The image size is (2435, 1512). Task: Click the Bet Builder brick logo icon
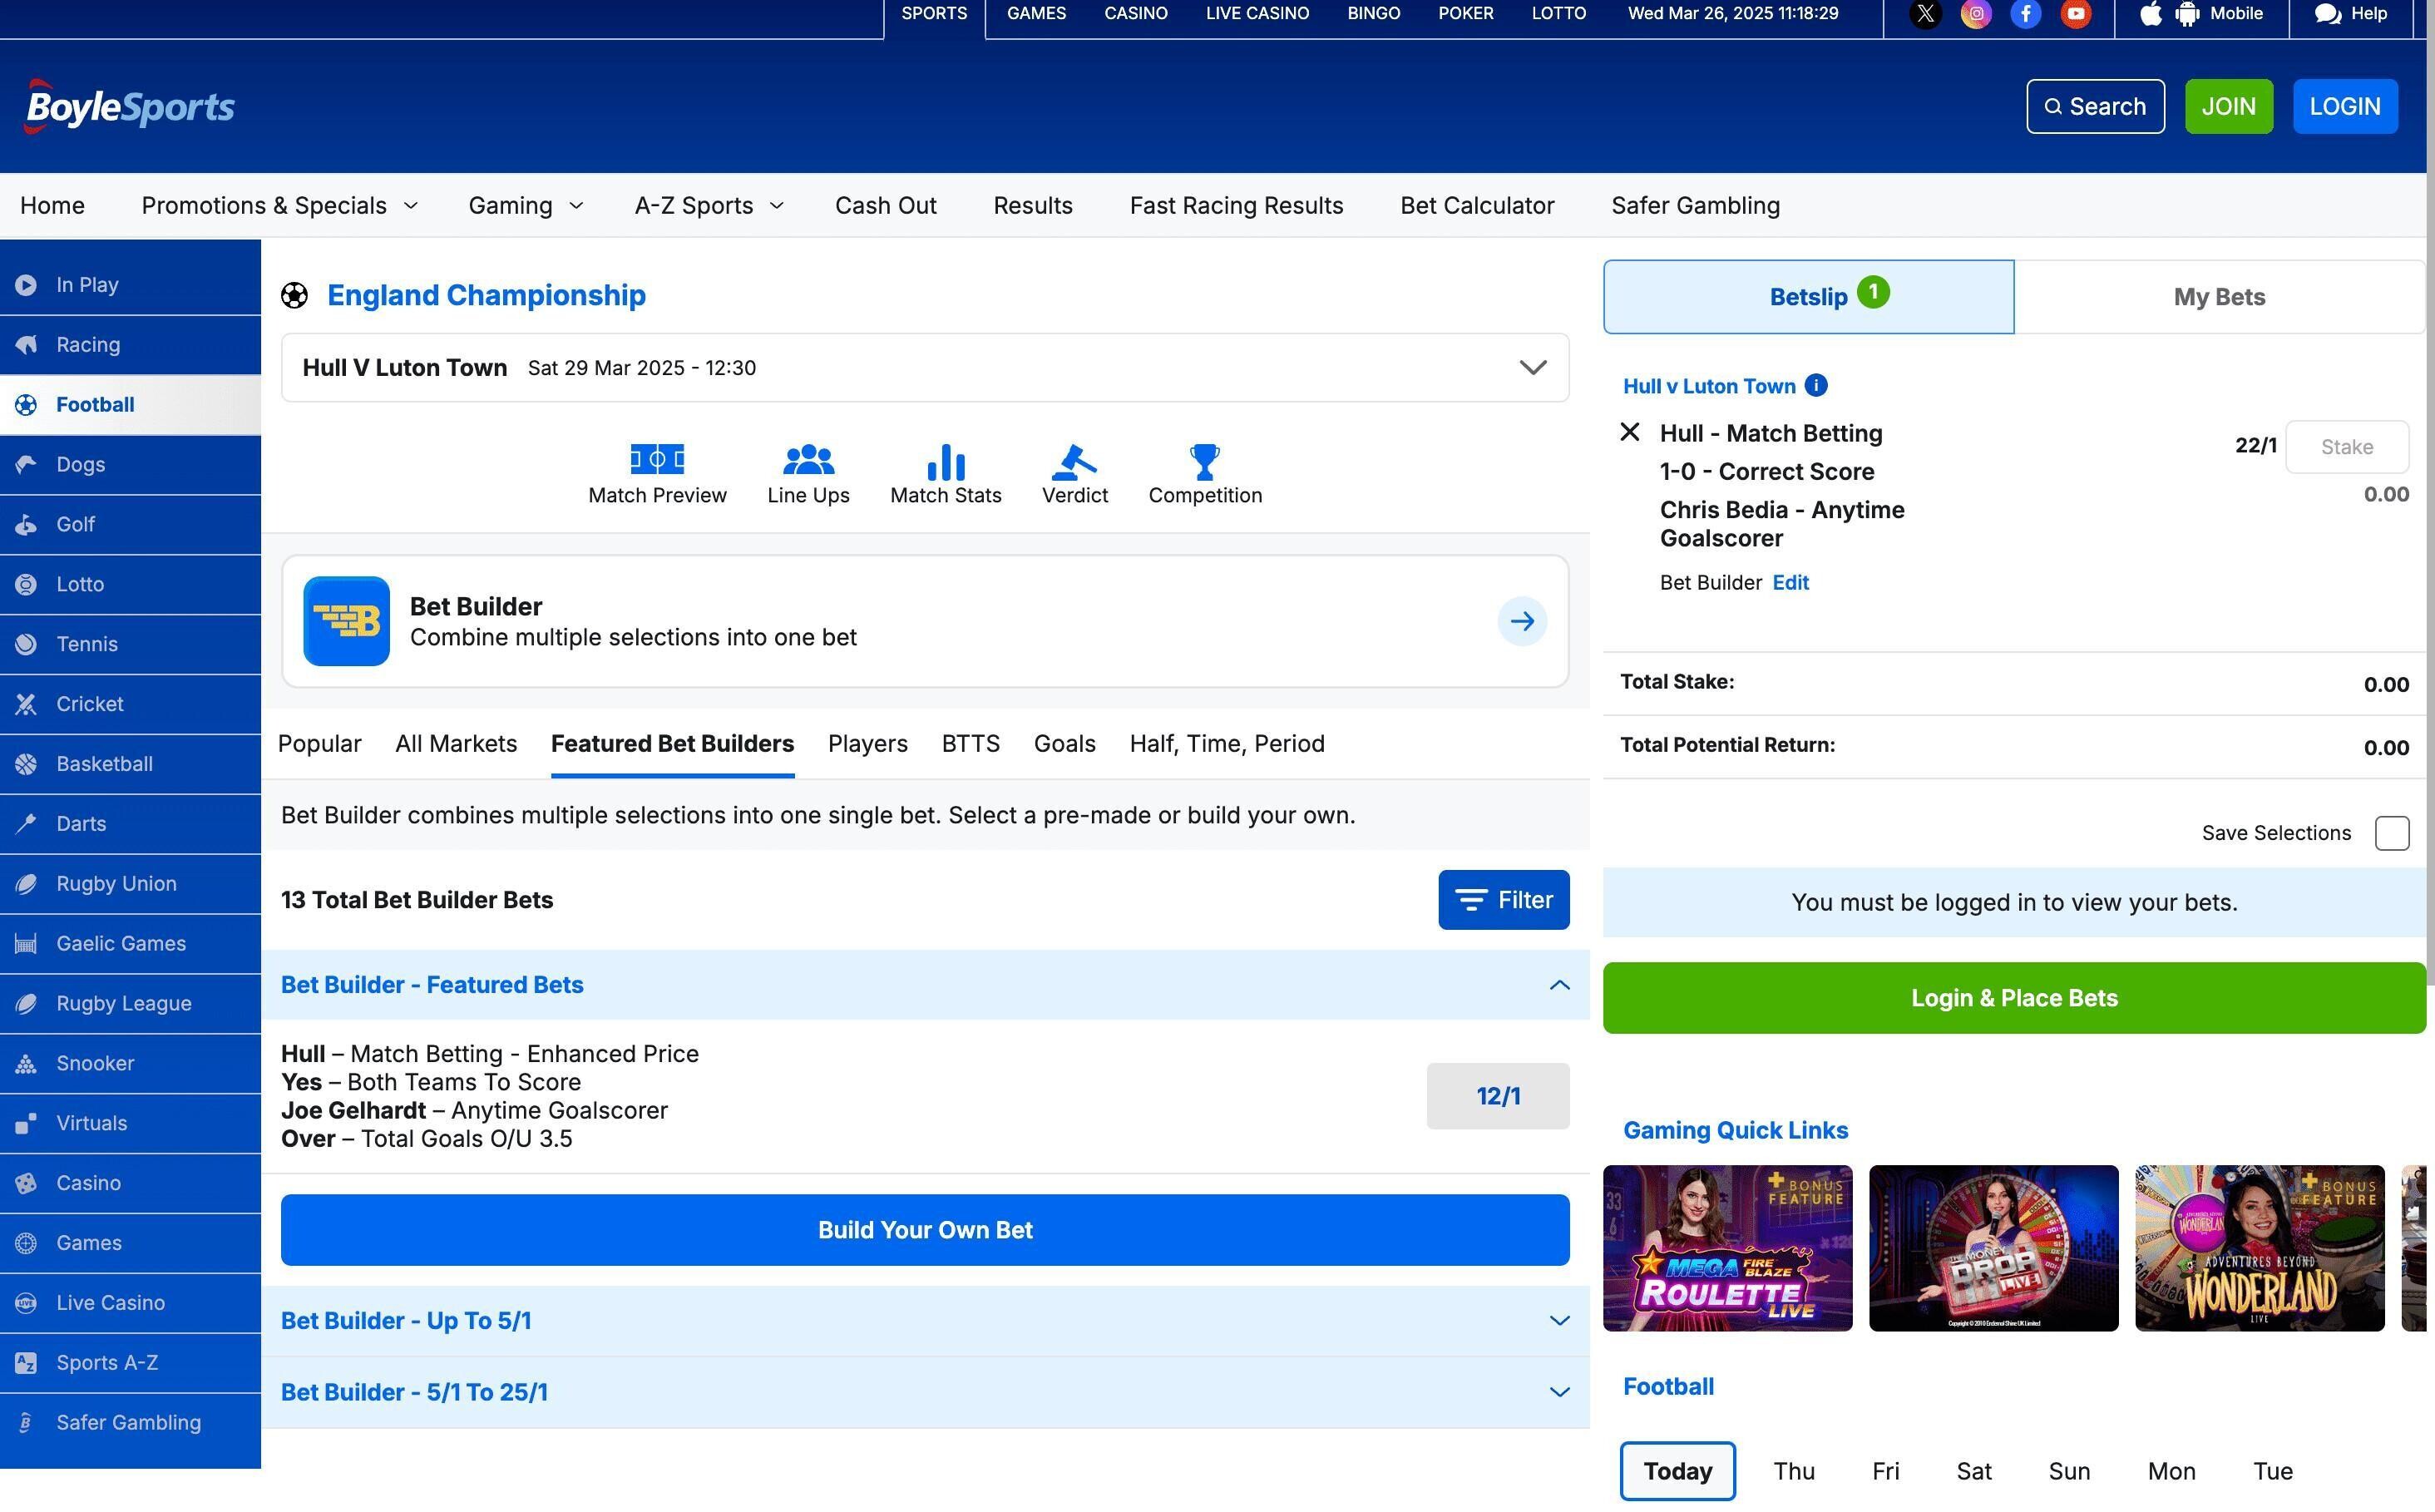tap(346, 621)
